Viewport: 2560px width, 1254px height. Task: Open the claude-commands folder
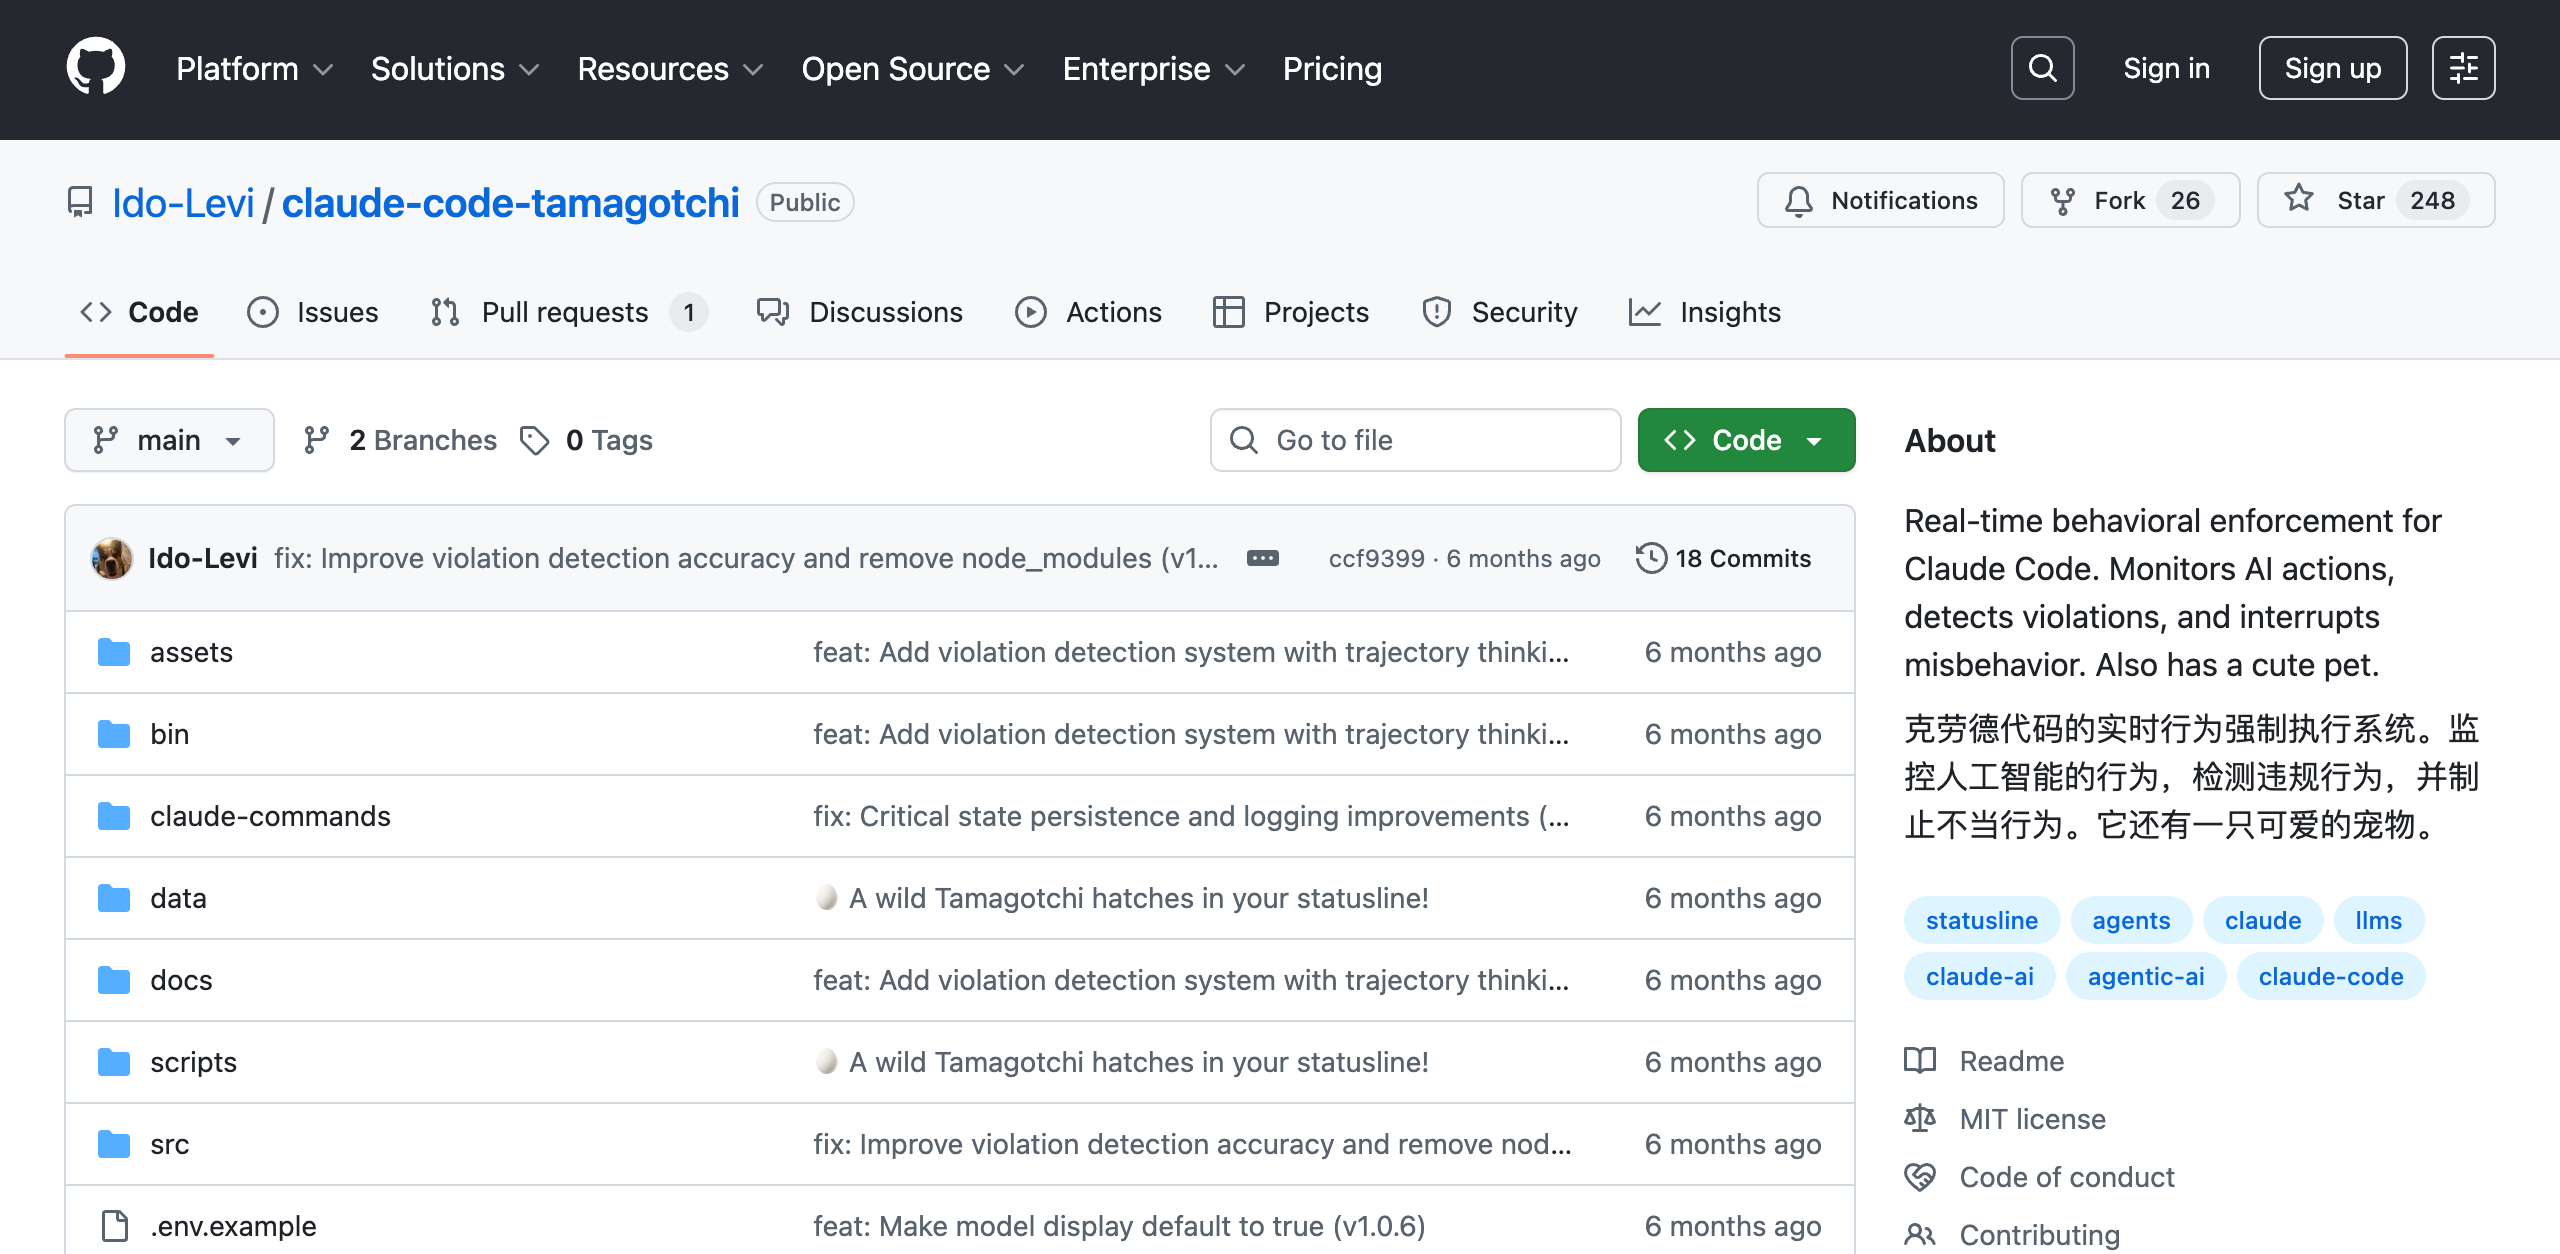pyautogui.click(x=270, y=816)
